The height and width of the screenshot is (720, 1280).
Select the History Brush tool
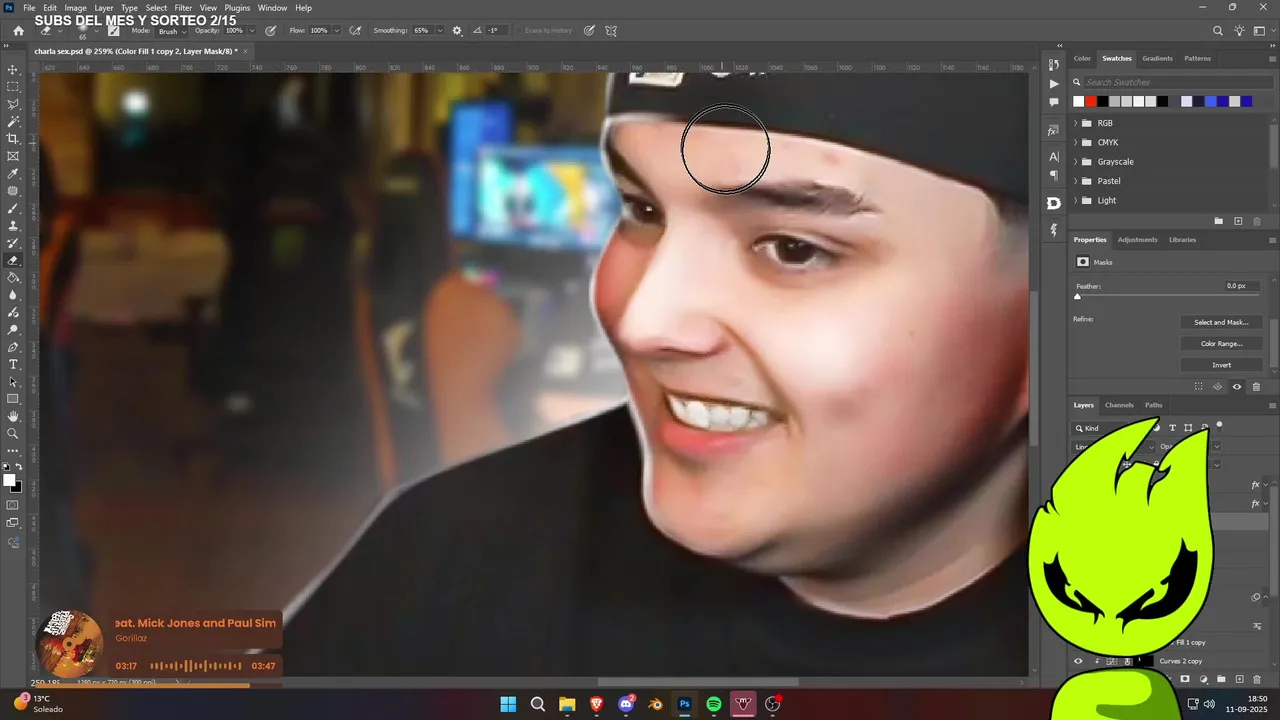(13, 243)
